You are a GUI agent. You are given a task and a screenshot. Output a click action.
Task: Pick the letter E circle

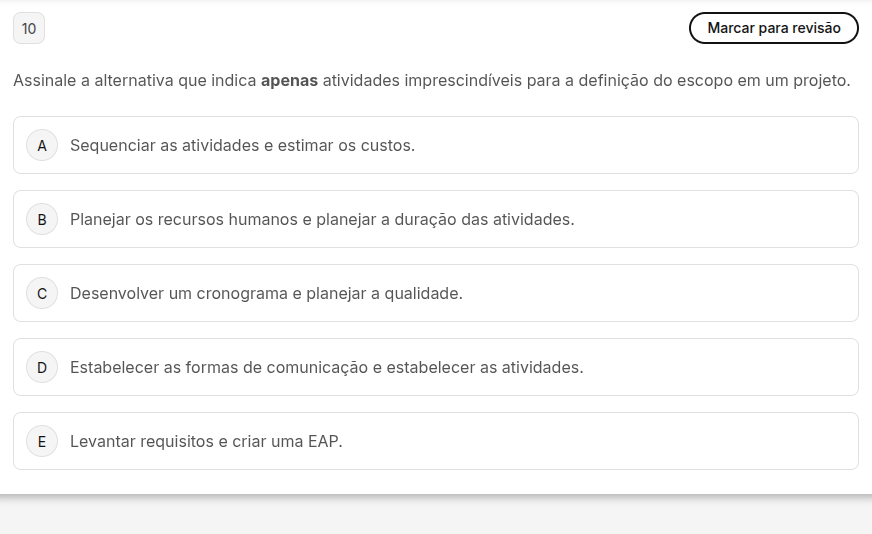coord(42,441)
